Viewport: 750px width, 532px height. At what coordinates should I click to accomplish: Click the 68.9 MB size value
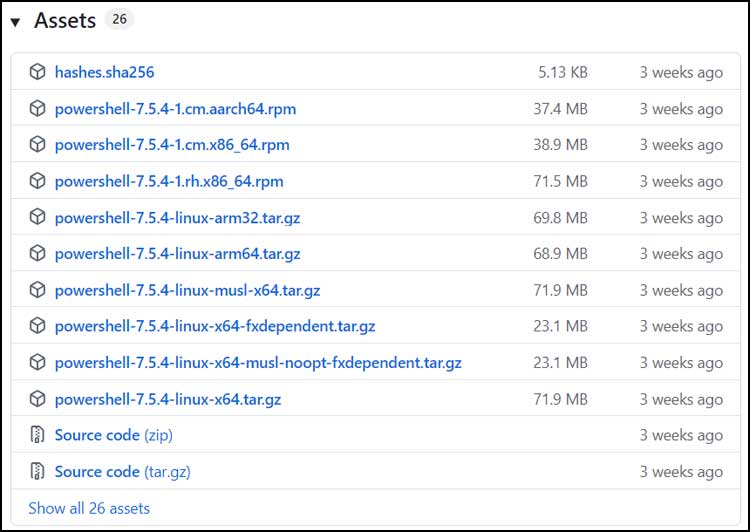pos(561,254)
